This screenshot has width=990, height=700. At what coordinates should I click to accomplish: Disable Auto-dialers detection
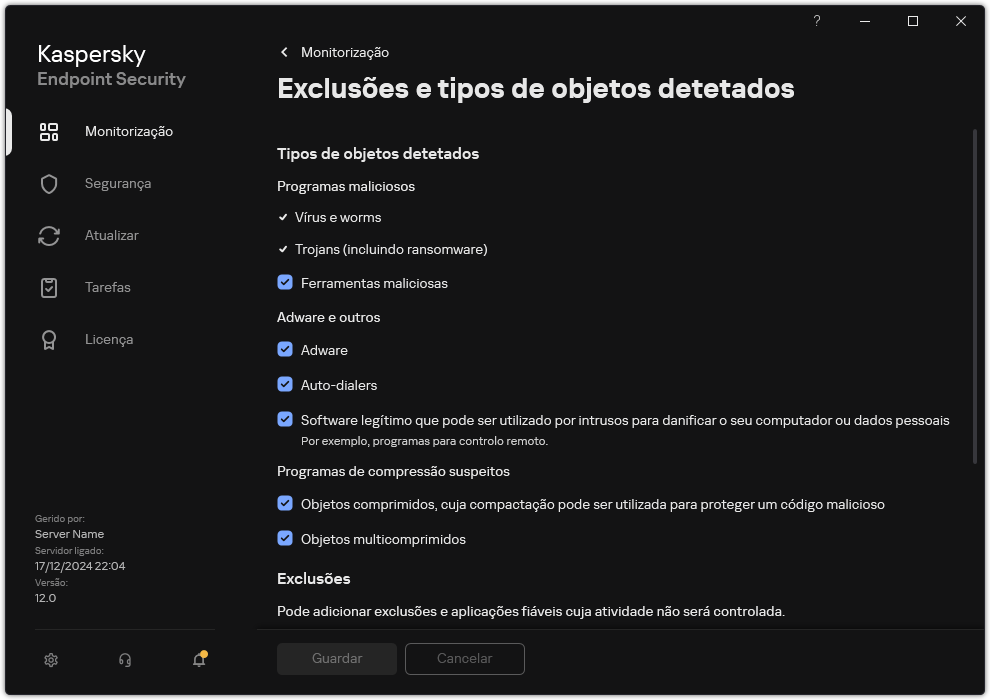pos(285,385)
